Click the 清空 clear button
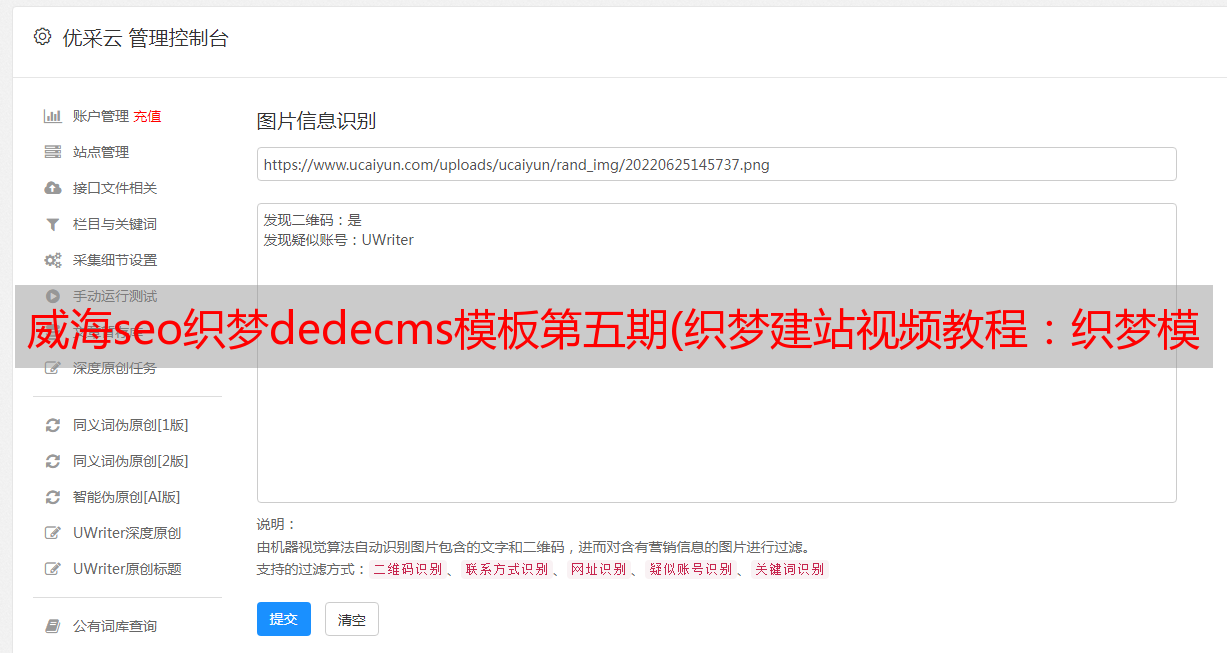The height and width of the screenshot is (653, 1227). (x=352, y=619)
